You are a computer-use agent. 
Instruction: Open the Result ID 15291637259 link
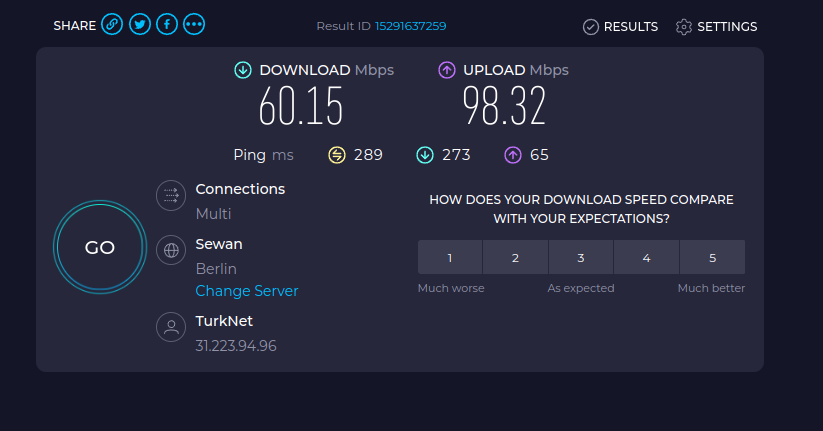[410, 26]
